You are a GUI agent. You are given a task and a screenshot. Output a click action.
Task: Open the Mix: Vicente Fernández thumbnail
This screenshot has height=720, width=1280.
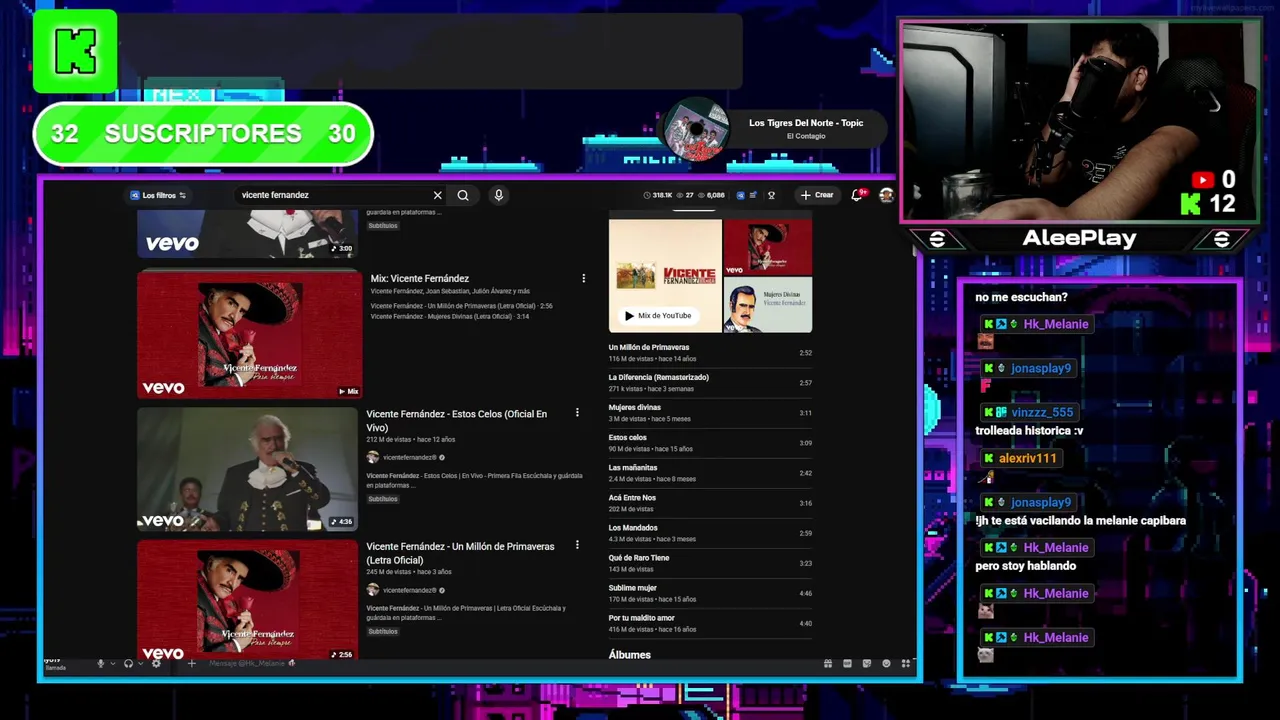coord(249,334)
